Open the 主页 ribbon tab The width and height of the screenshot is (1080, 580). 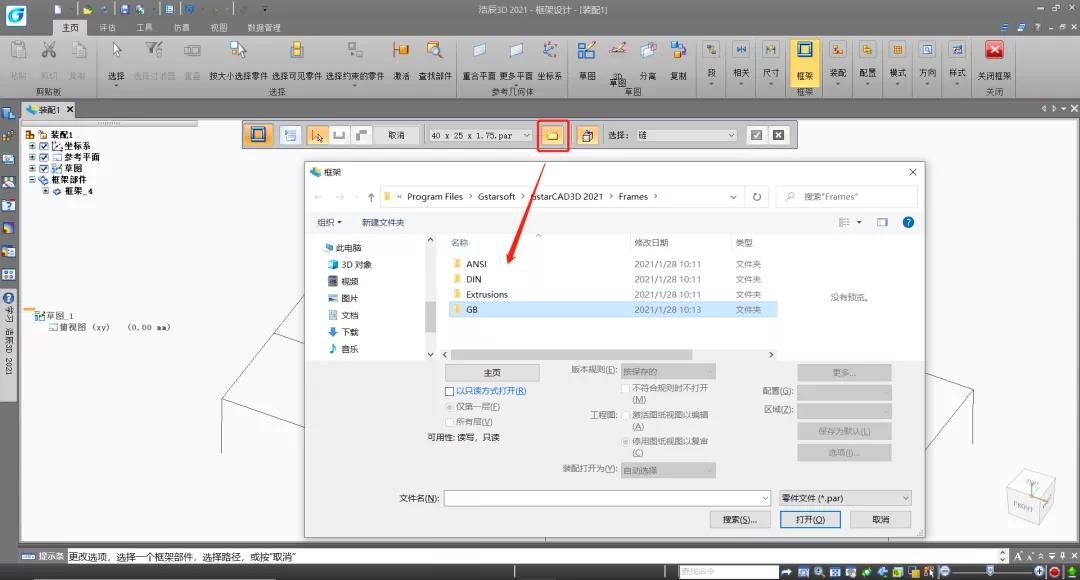(x=70, y=28)
